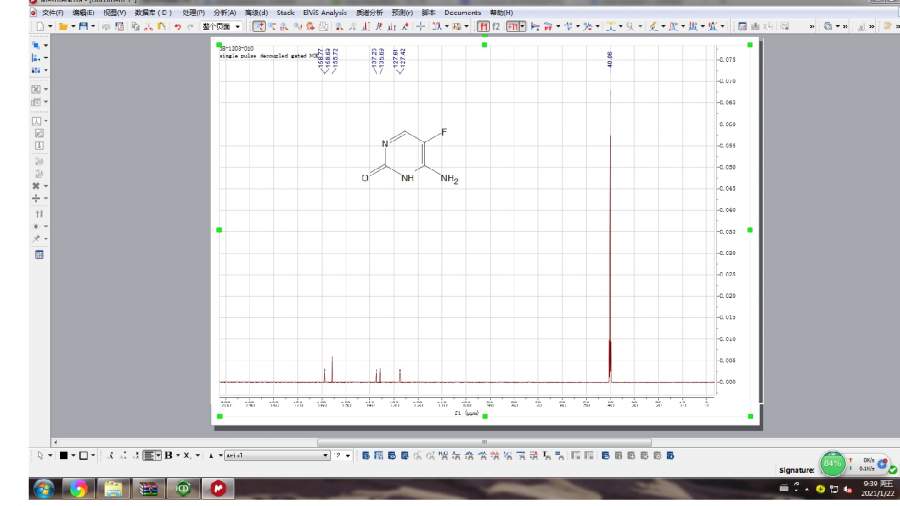Open the Stack menu
Image resolution: width=900 pixels, height=506 pixels.
(x=286, y=13)
